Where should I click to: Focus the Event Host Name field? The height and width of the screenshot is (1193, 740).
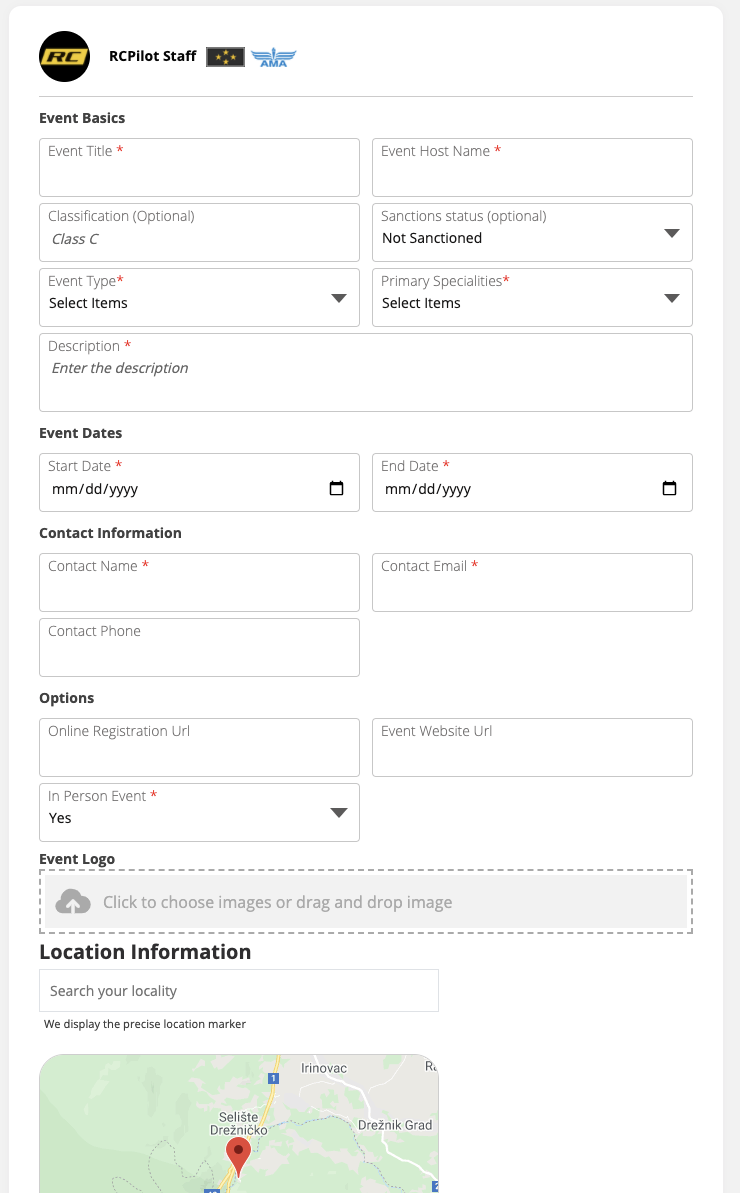click(532, 176)
